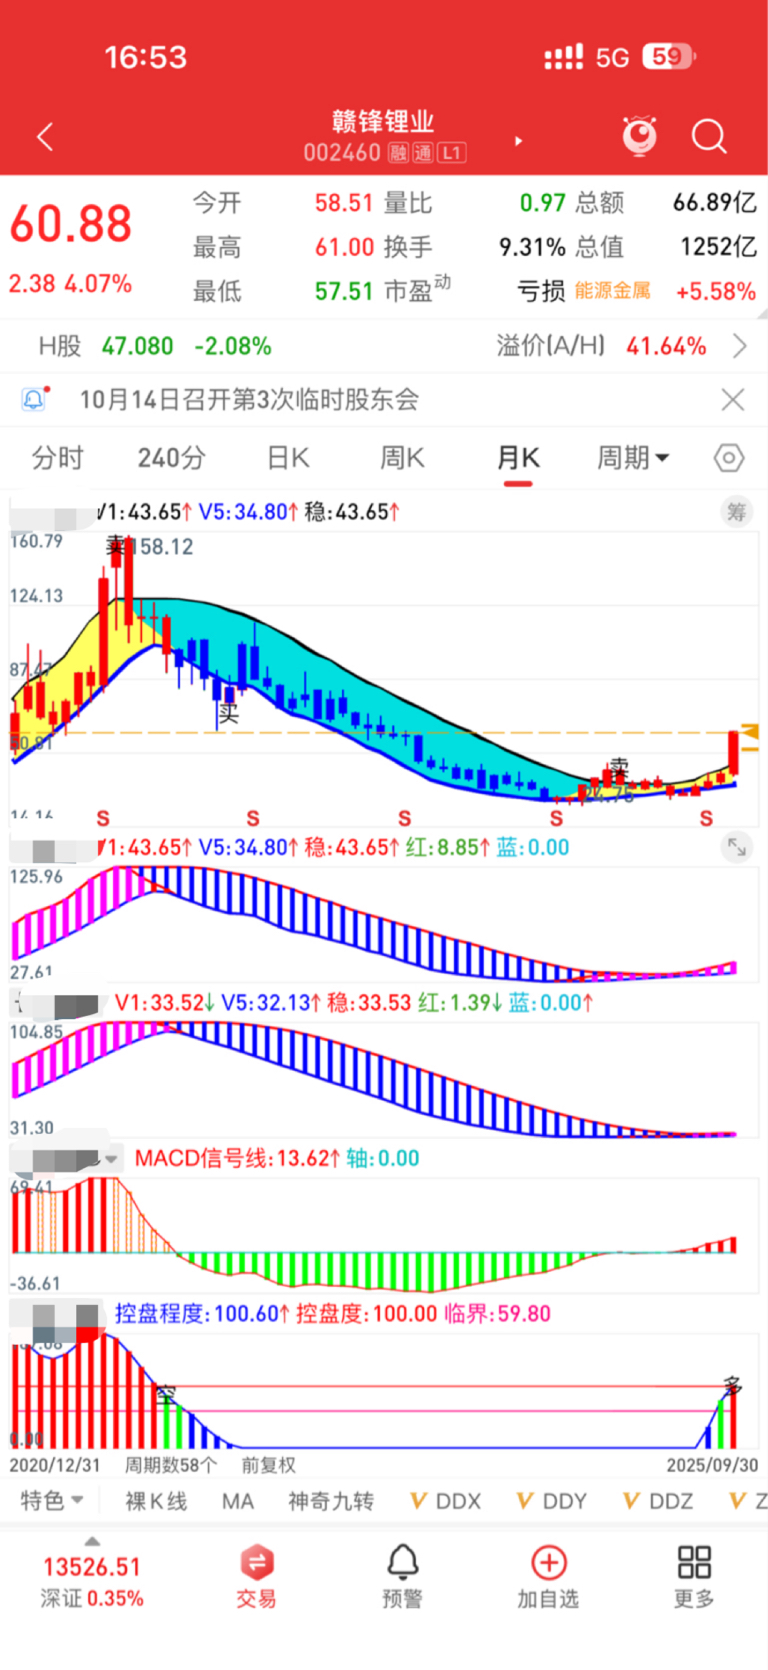Tap the 量比 0.97 value

pyautogui.click(x=542, y=203)
